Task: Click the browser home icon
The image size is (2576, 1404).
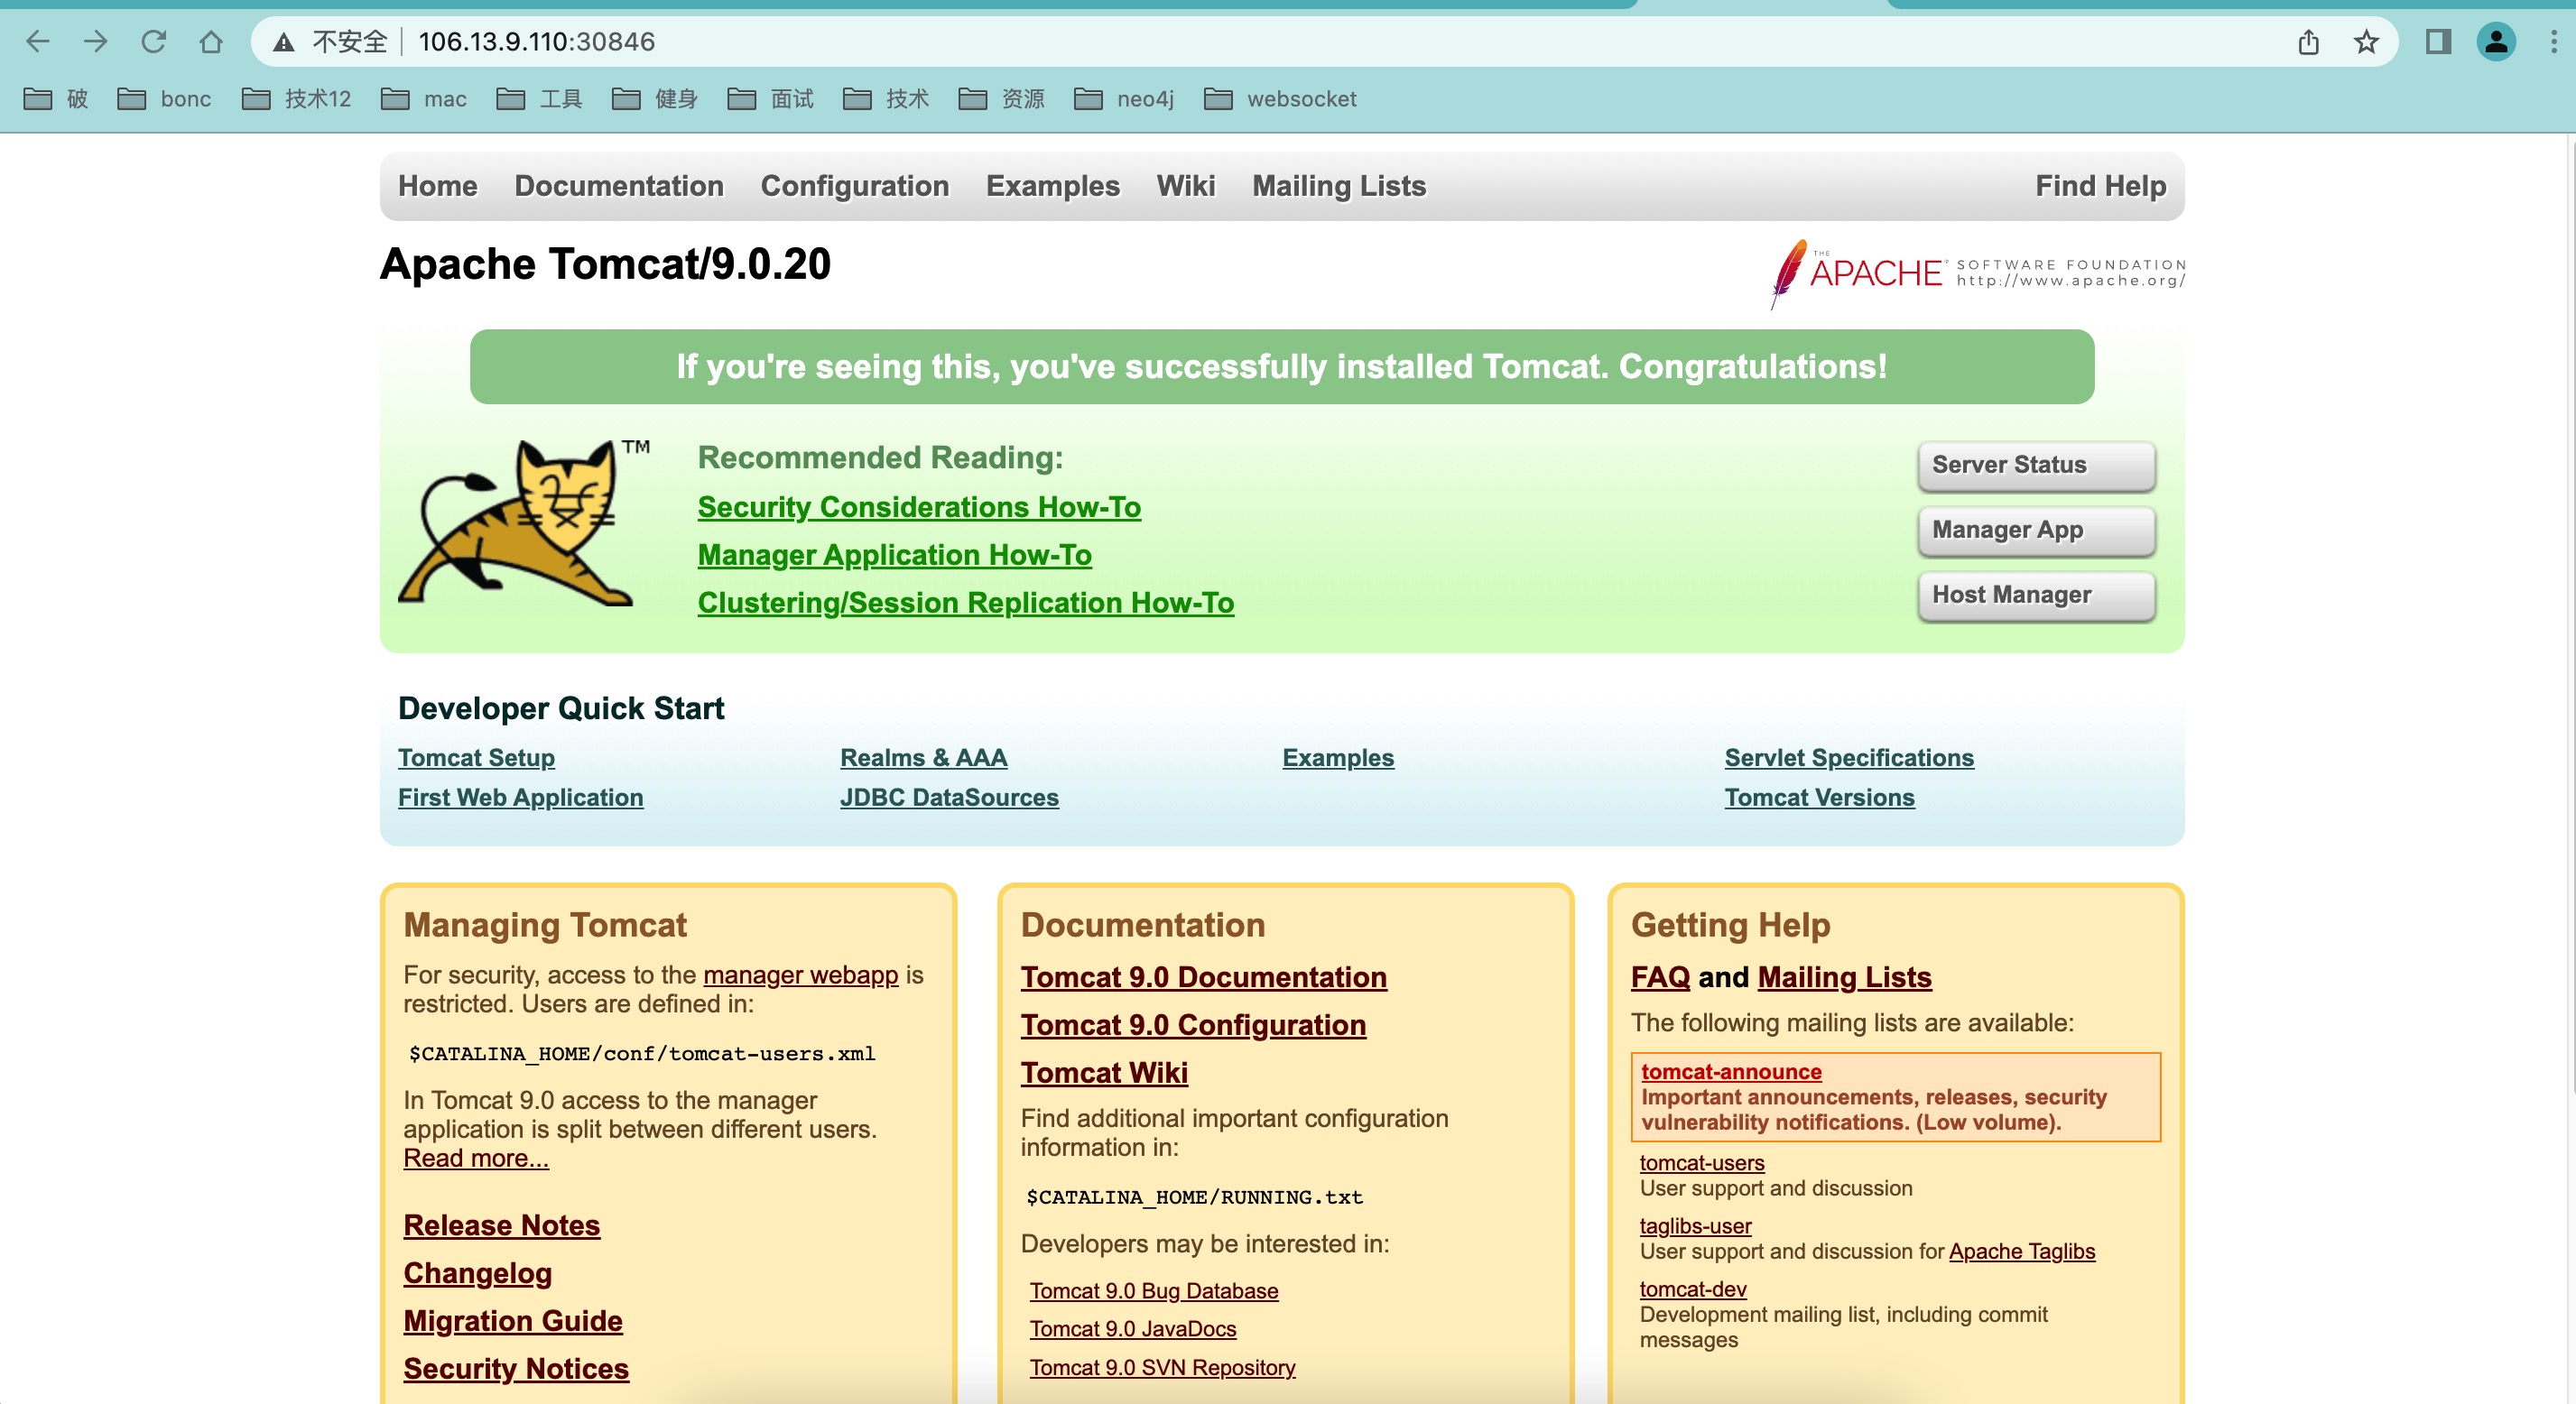Action: coord(211,42)
